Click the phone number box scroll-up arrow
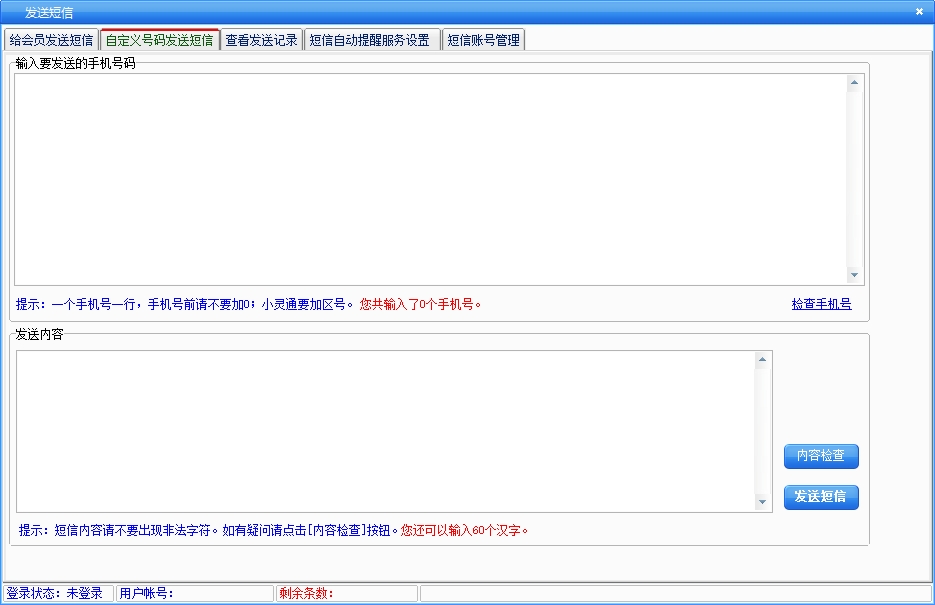Screen dimensions: 935x605 click(854, 83)
